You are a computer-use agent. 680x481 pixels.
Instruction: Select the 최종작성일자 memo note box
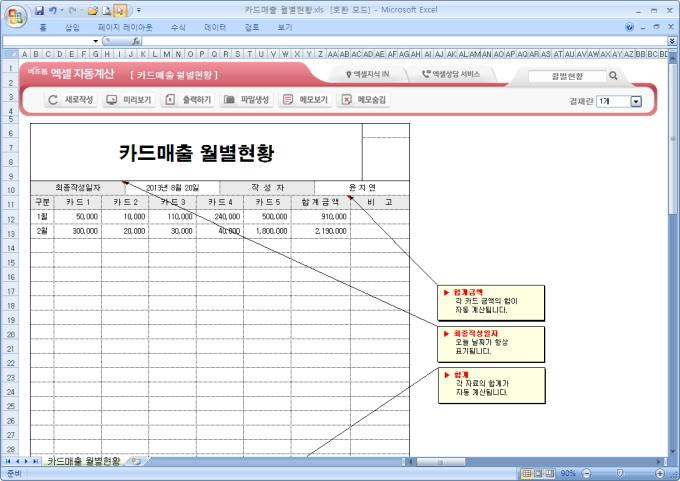[x=491, y=344]
